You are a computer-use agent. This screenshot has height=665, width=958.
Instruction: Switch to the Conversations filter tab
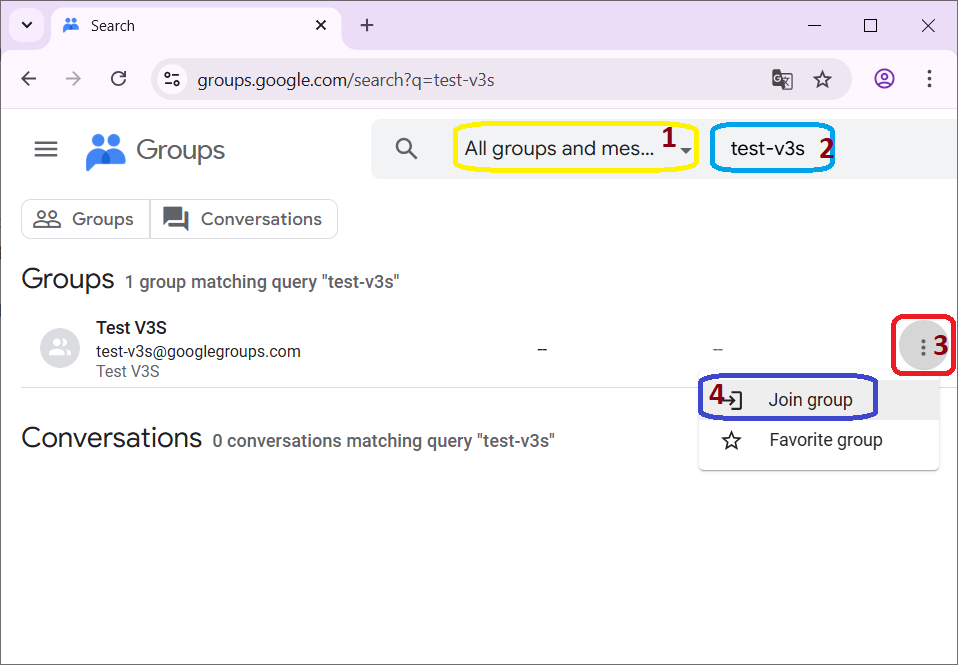pos(244,219)
